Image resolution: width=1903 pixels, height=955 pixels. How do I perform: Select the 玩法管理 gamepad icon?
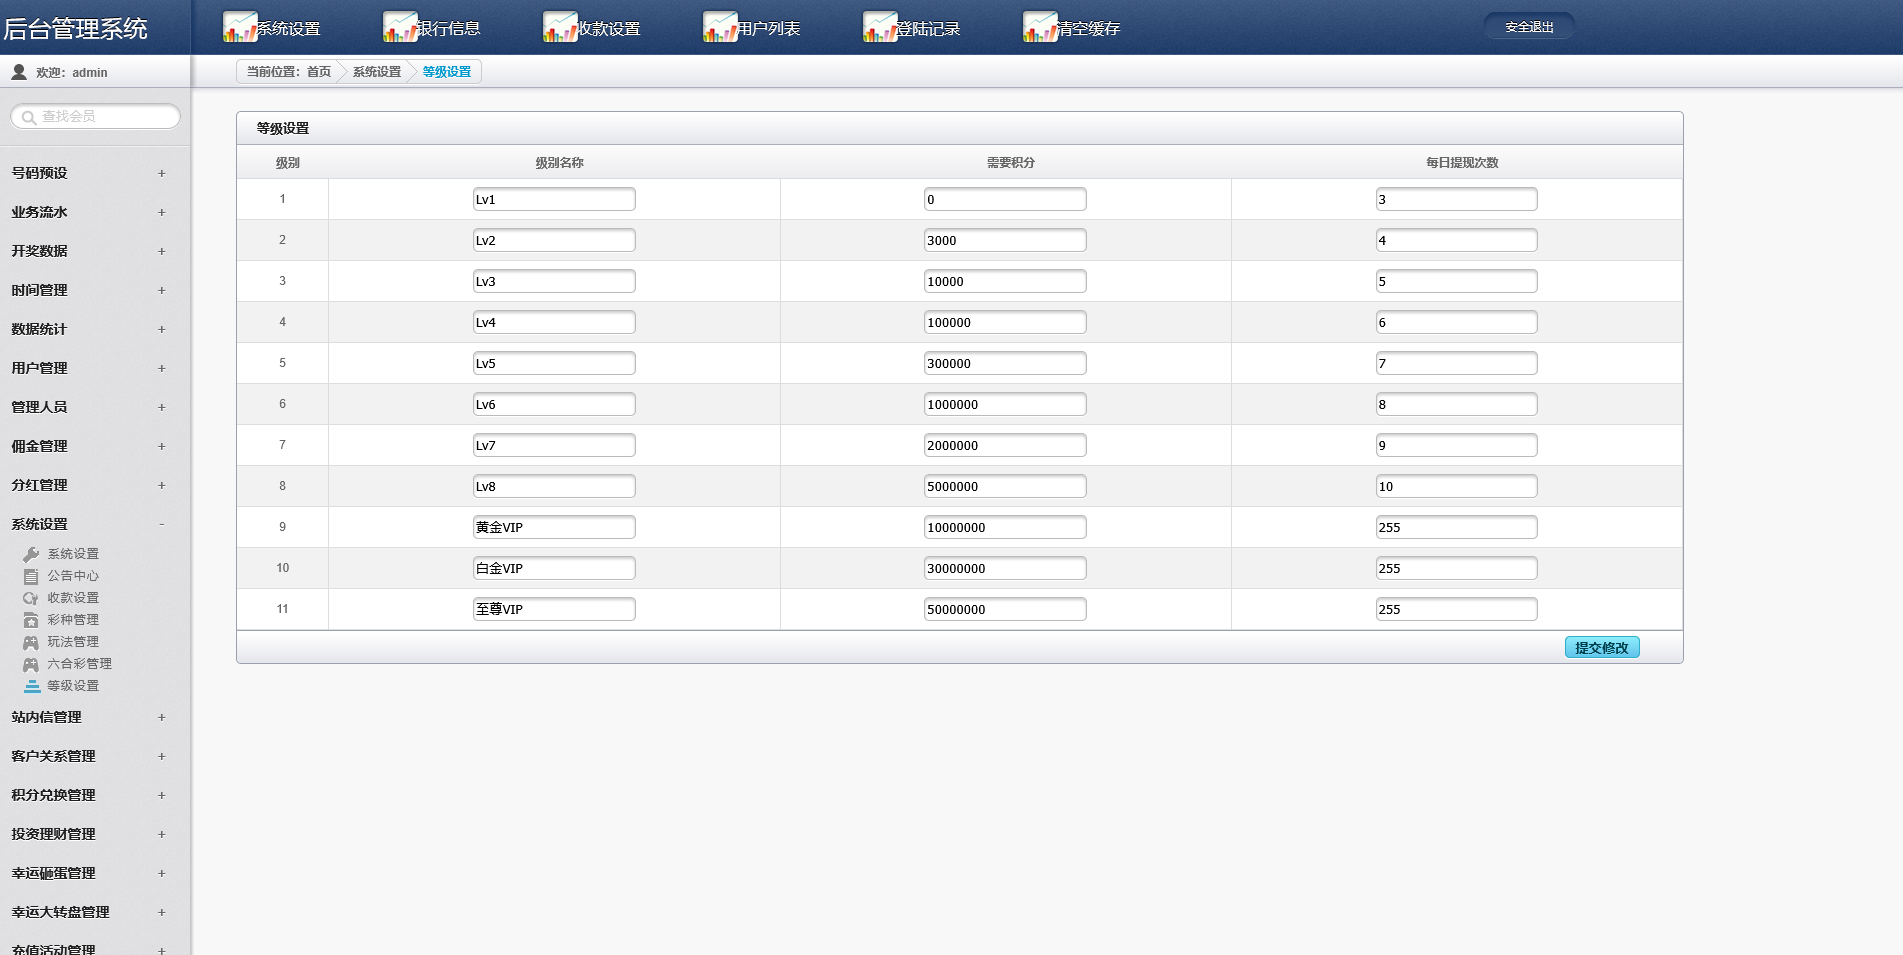point(31,642)
